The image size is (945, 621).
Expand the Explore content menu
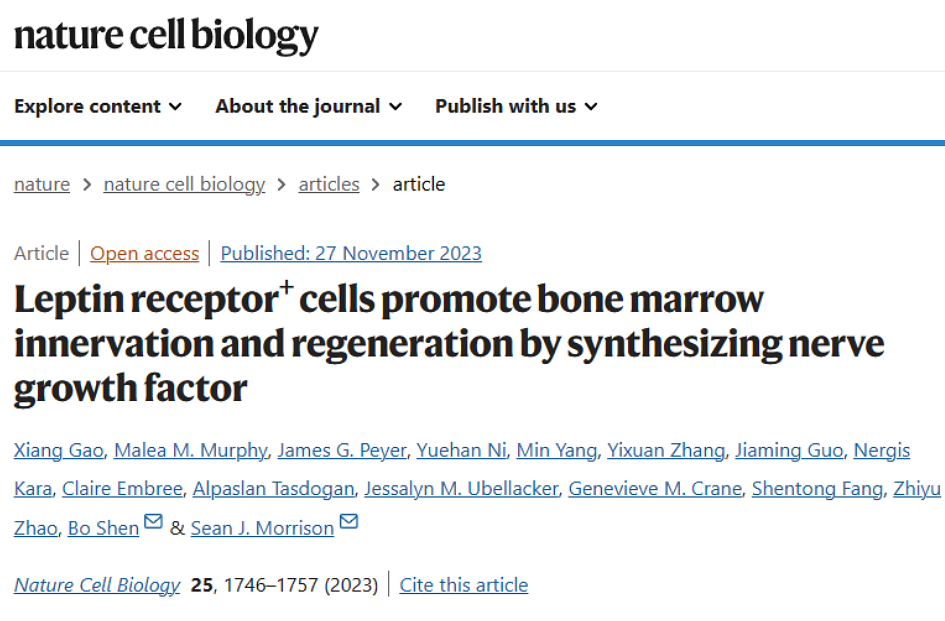point(98,106)
